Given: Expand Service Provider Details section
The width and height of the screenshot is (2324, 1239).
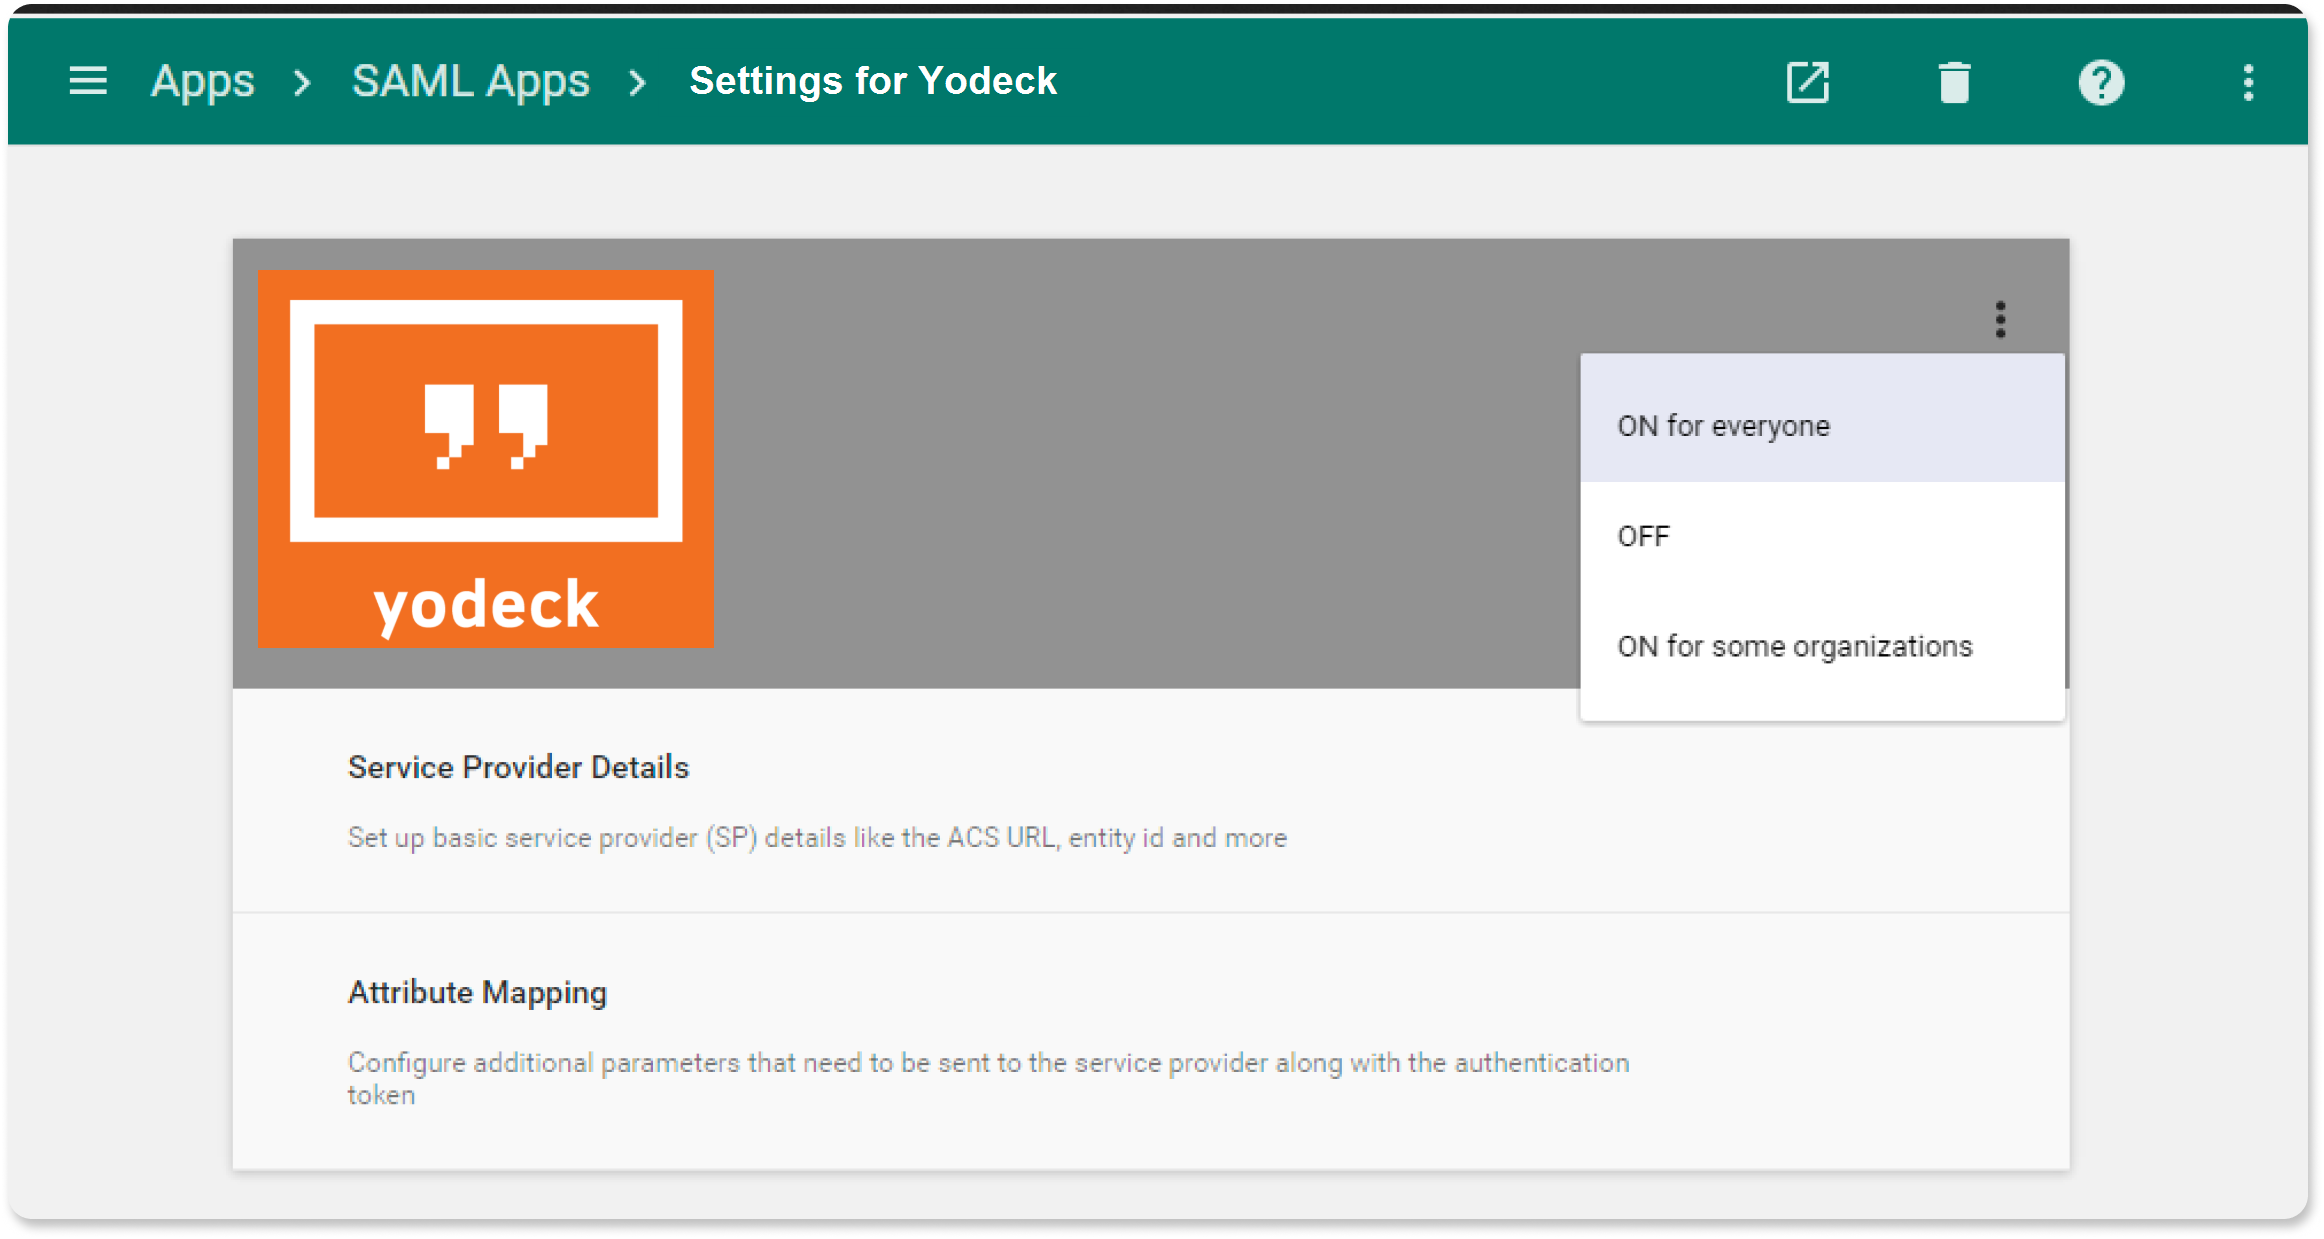Looking at the screenshot, I should [x=518, y=767].
